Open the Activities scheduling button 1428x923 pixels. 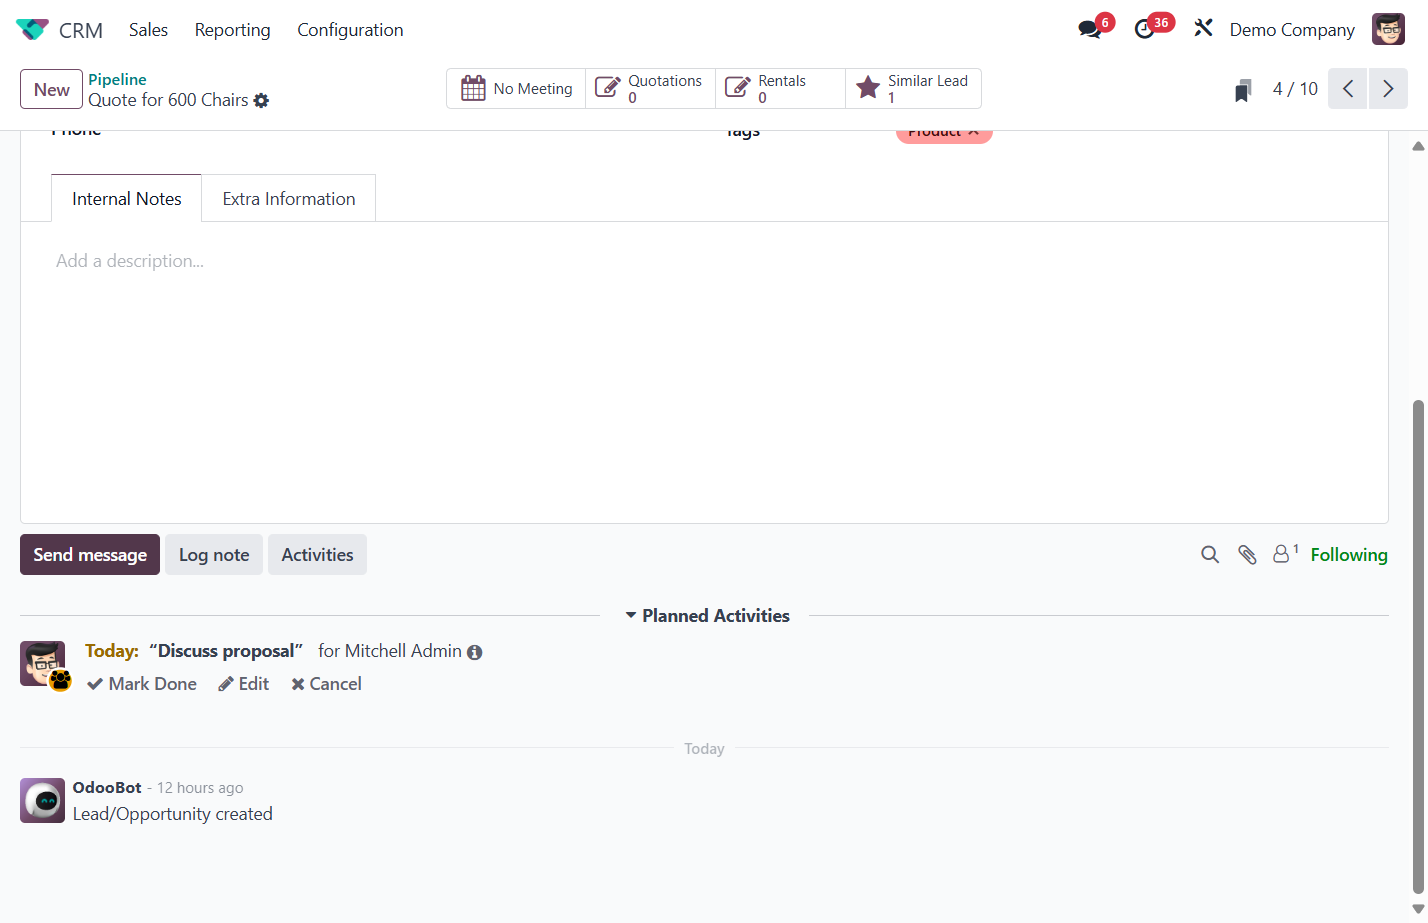click(317, 555)
